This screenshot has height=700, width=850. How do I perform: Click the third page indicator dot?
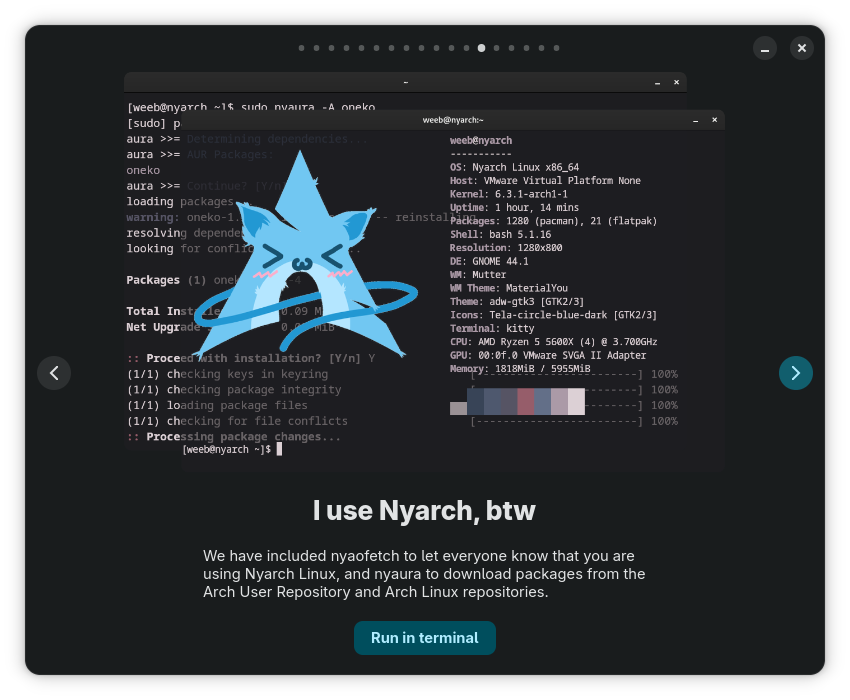[331, 48]
